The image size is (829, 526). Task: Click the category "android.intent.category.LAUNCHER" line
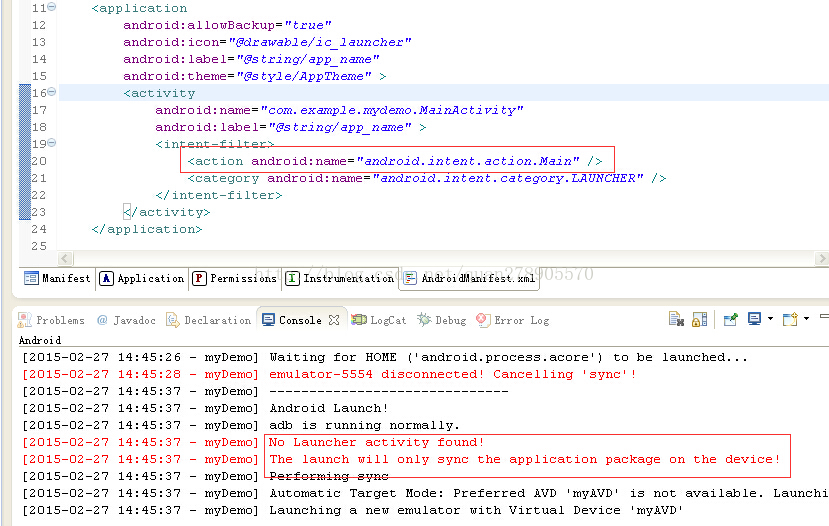pyautogui.click(x=427, y=178)
